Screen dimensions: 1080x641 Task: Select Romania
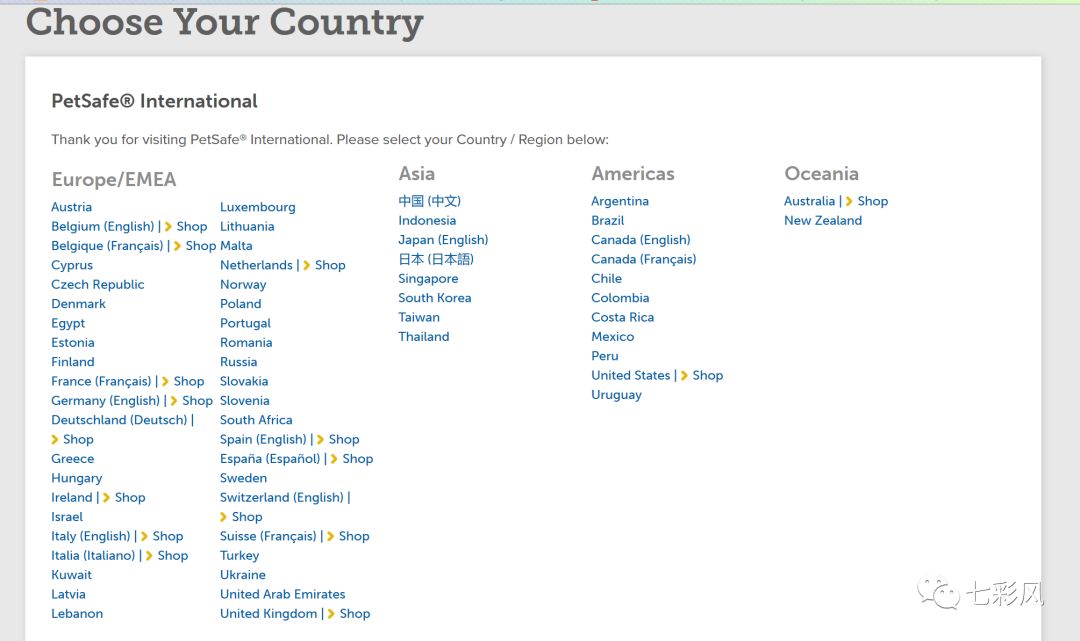(x=246, y=343)
